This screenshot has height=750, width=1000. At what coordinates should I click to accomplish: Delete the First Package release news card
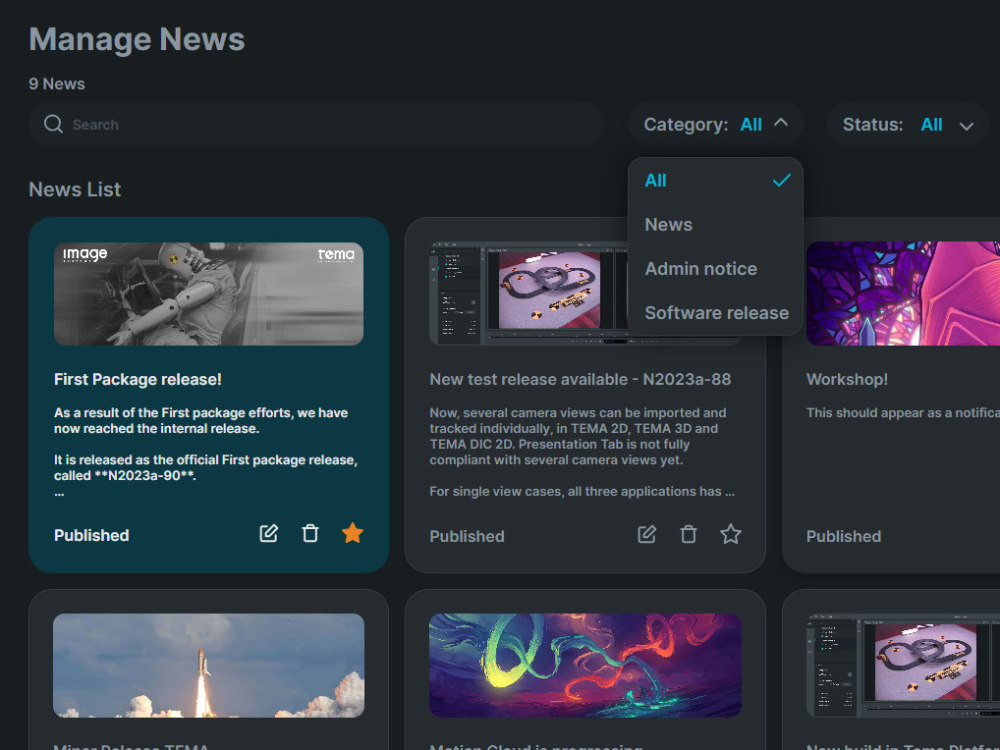pos(310,533)
